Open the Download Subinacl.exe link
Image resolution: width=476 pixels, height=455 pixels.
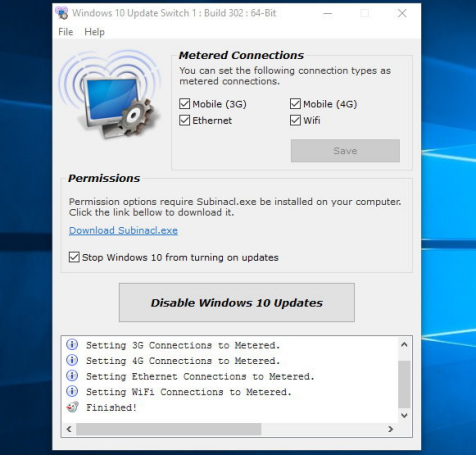click(x=123, y=230)
